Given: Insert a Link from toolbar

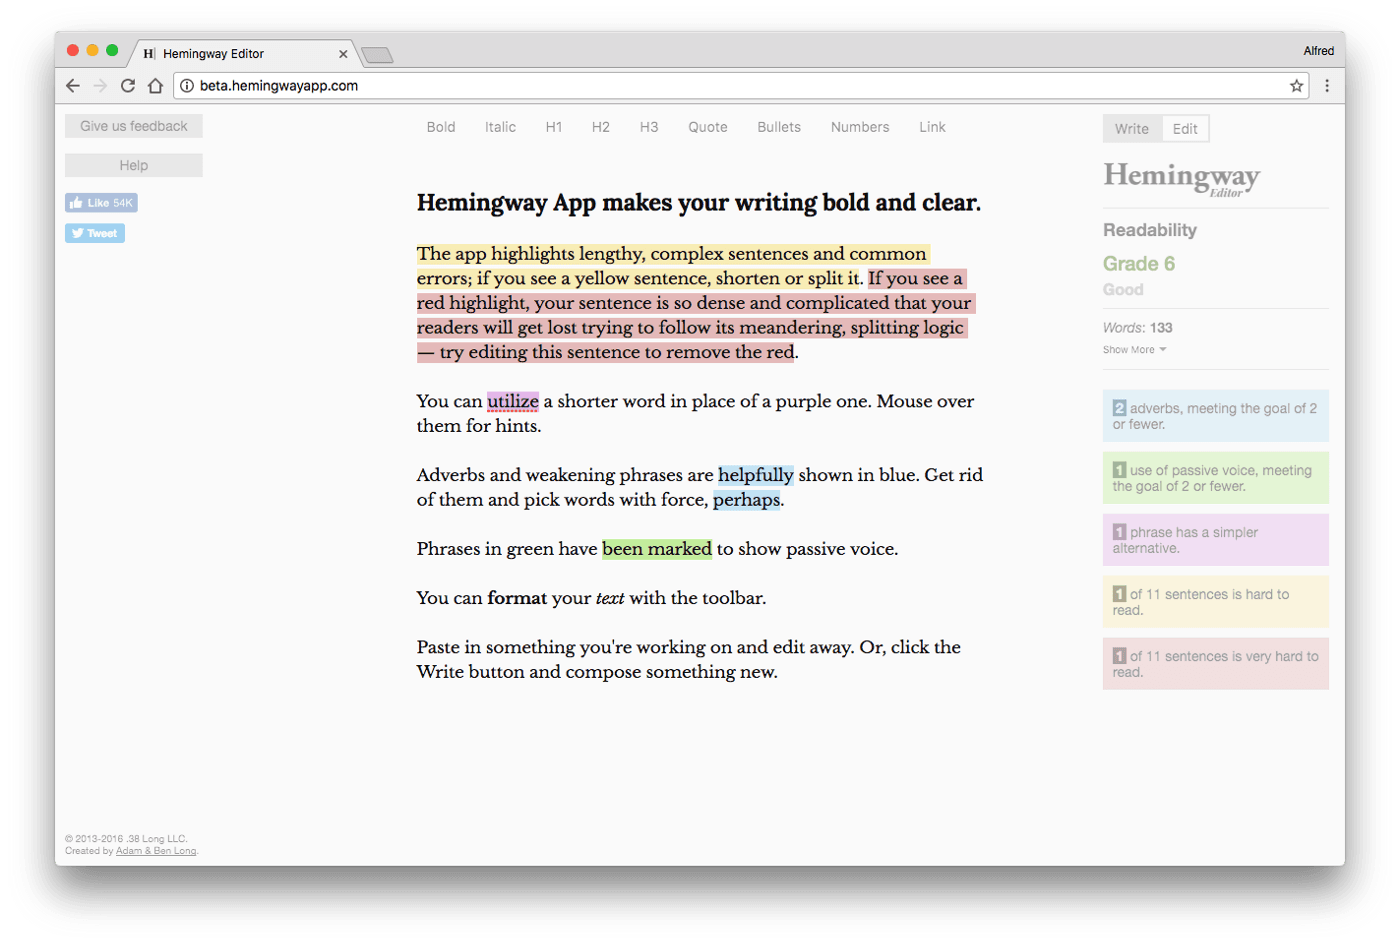Looking at the screenshot, I should click(x=932, y=127).
